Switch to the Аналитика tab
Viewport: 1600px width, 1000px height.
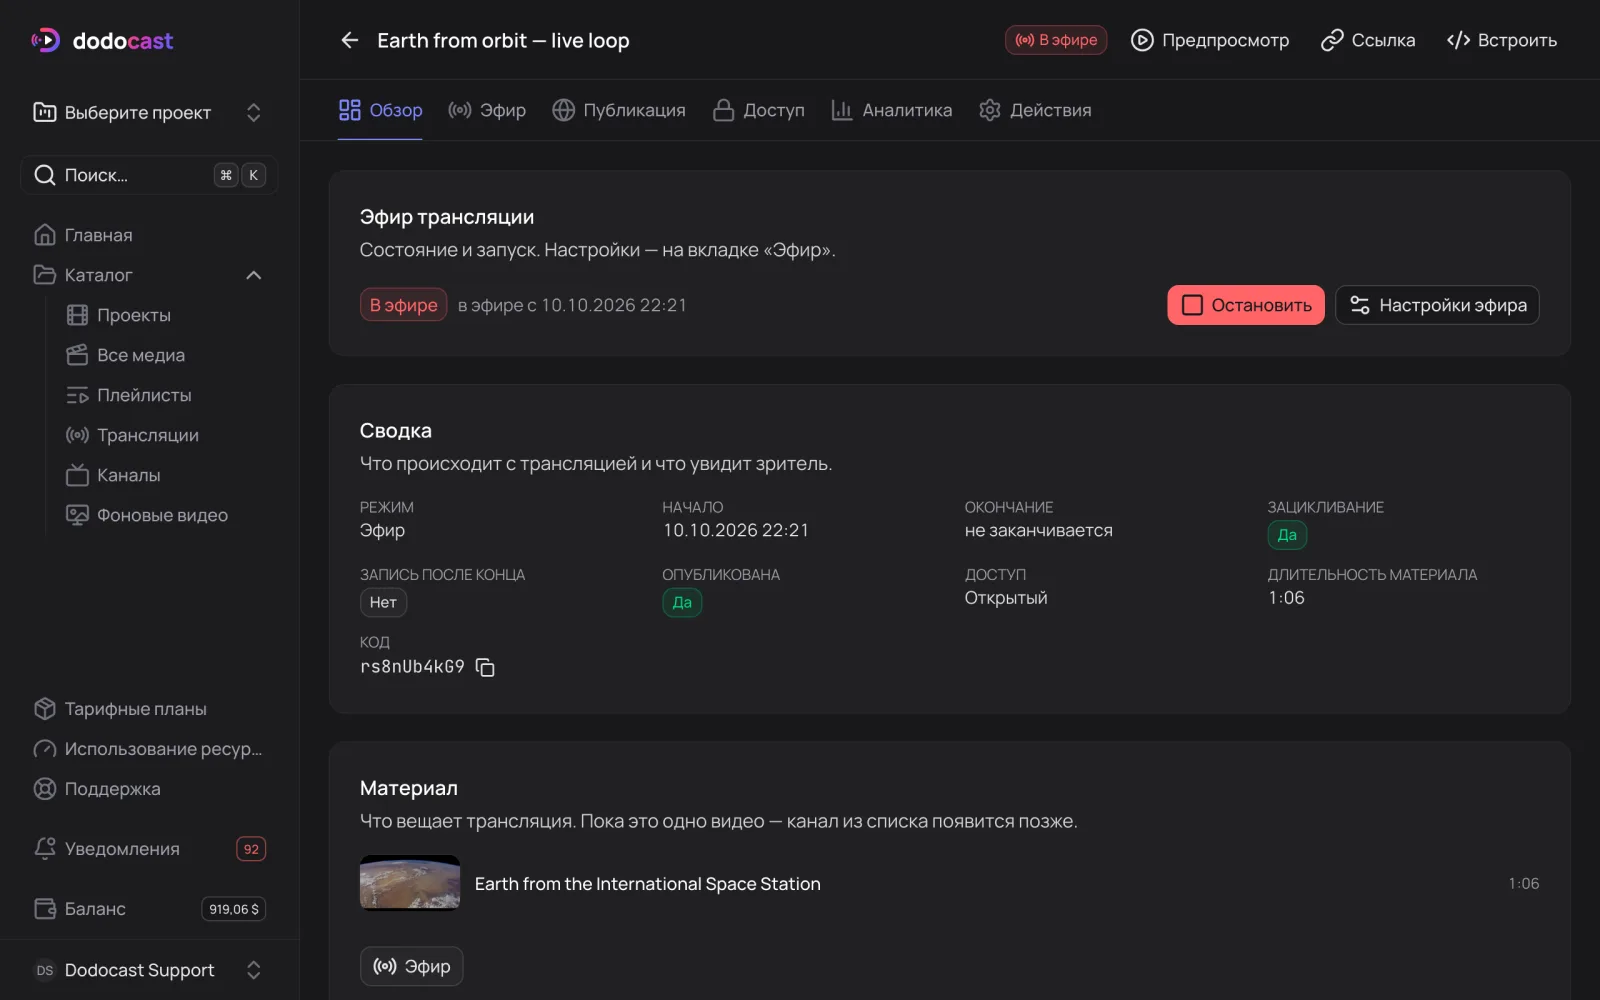click(x=892, y=110)
